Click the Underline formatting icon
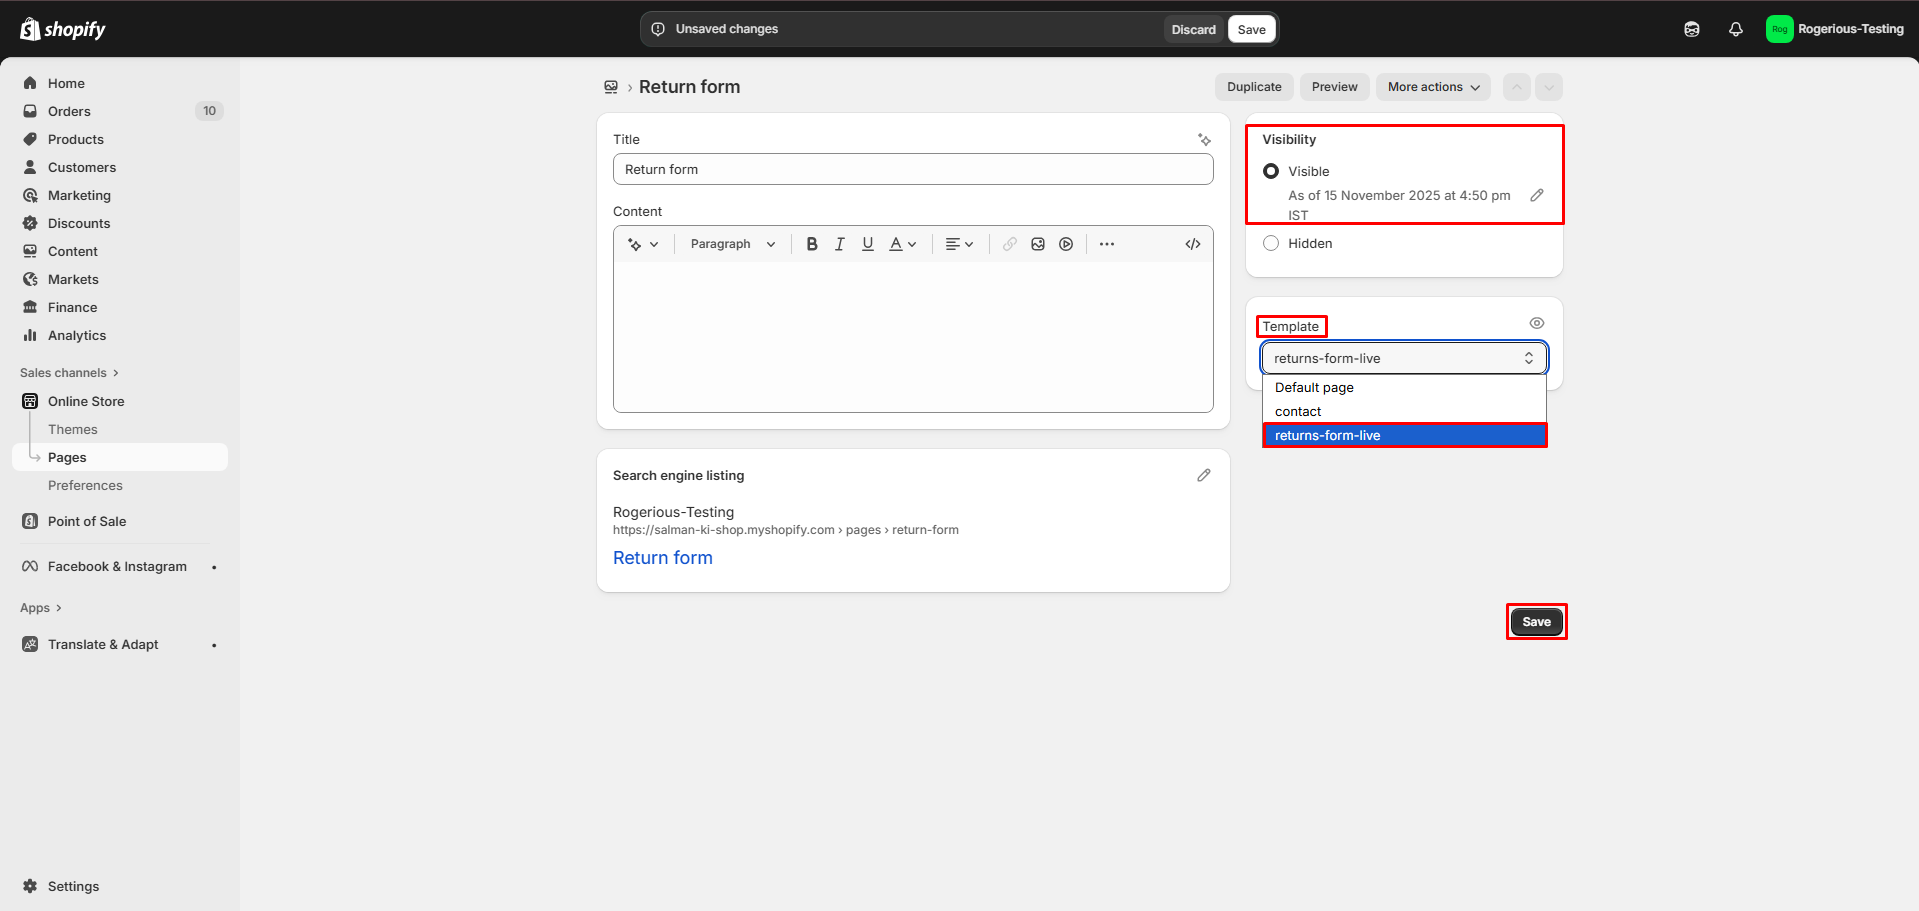The width and height of the screenshot is (1919, 911). click(x=868, y=244)
